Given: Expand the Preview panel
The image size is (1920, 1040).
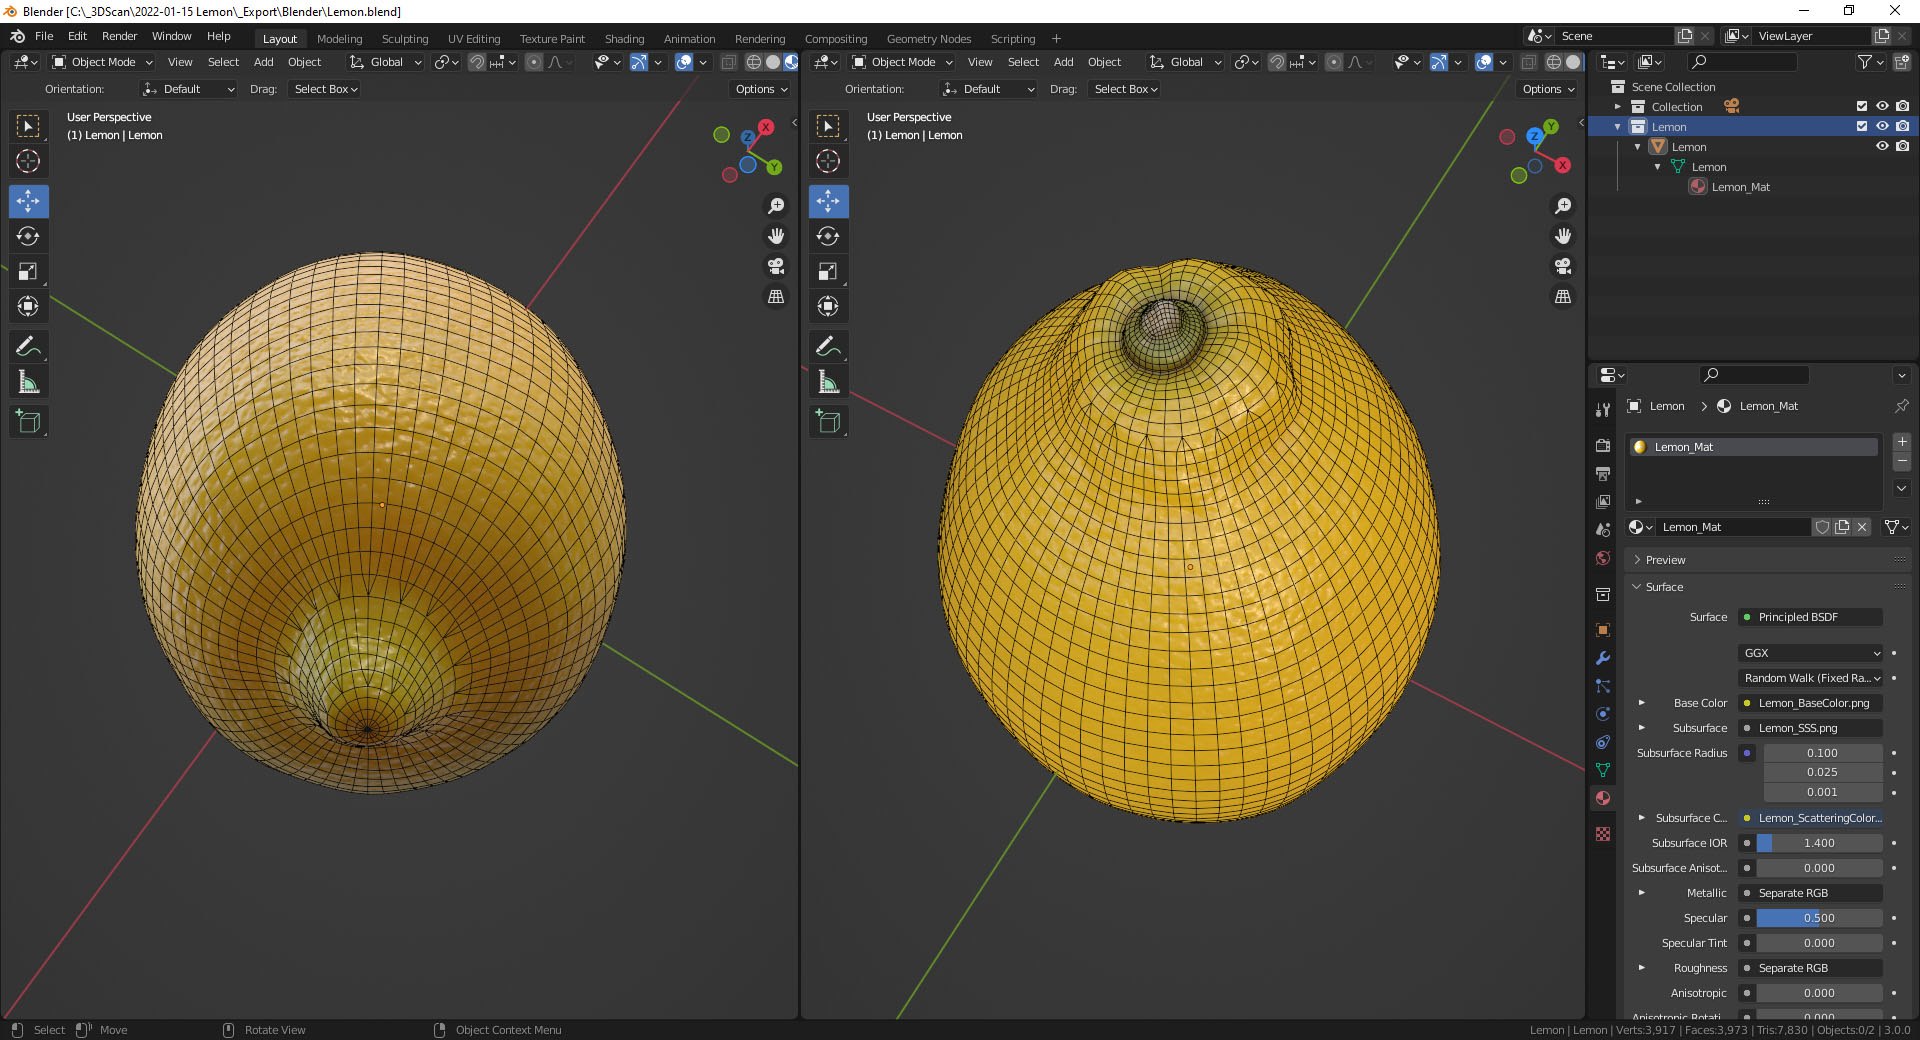Looking at the screenshot, I should point(1666,560).
